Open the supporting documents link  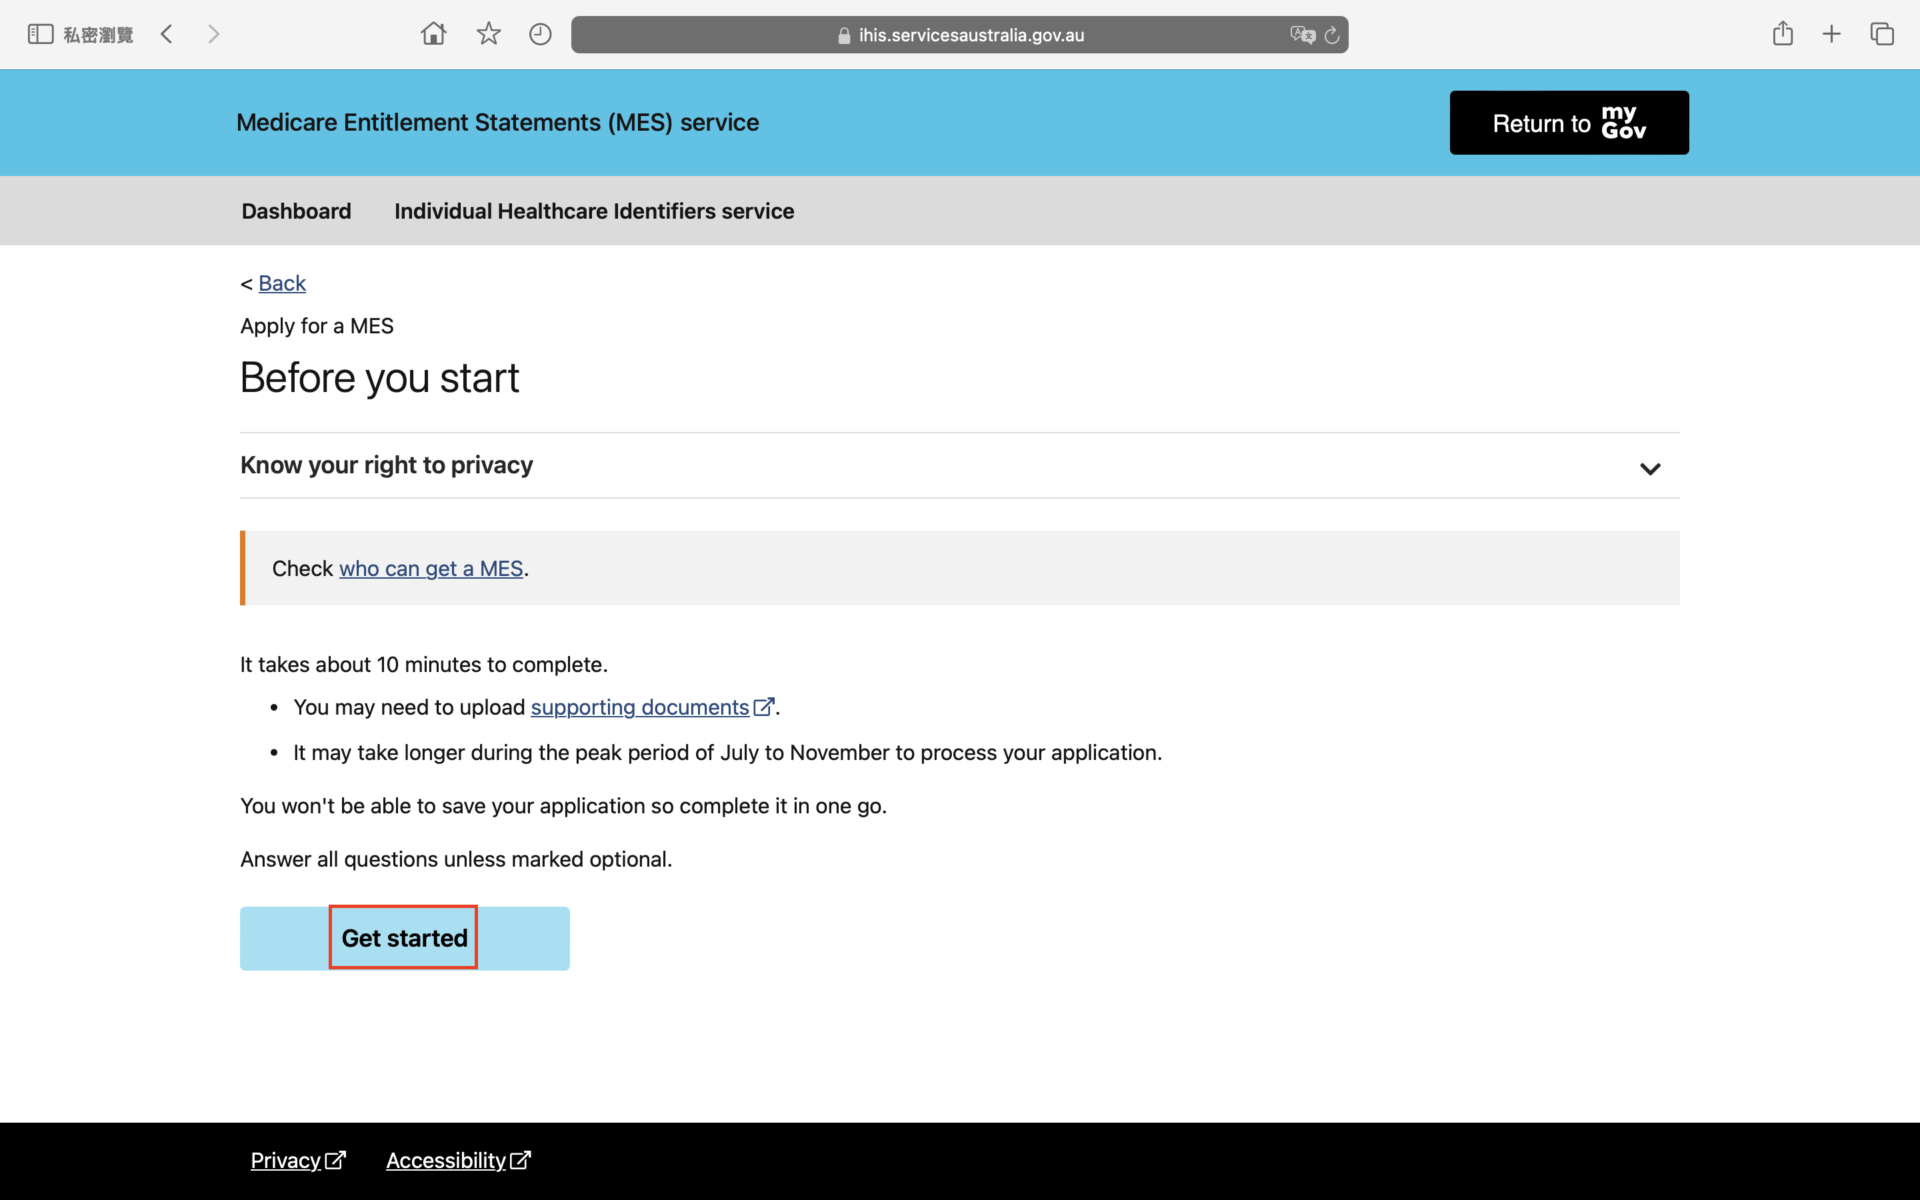pyautogui.click(x=640, y=708)
